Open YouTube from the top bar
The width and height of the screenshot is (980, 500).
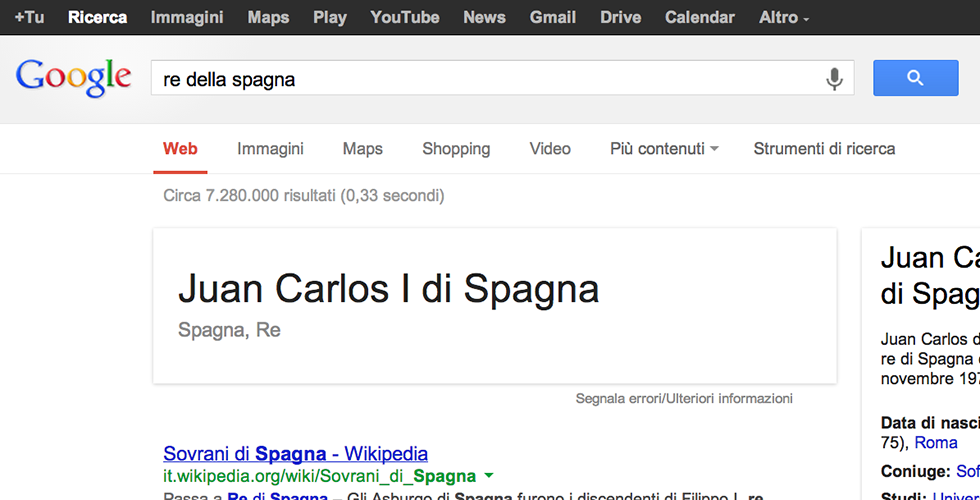pos(404,17)
